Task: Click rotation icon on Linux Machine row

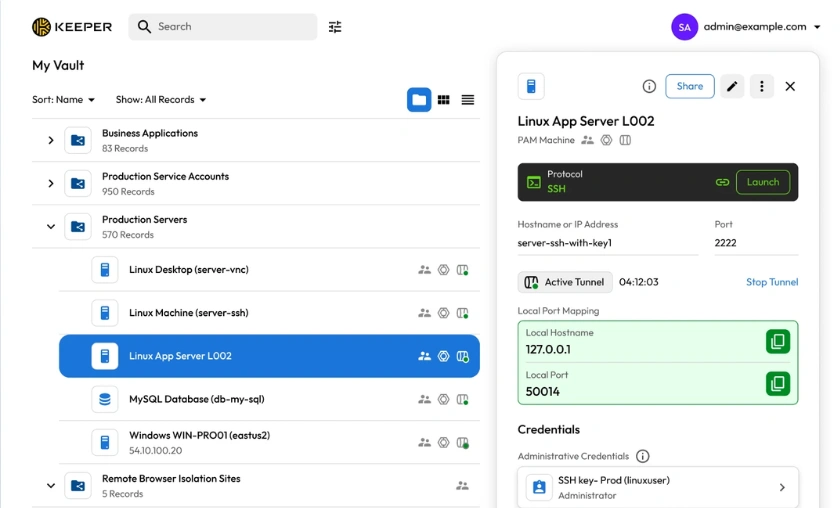Action: (444, 313)
